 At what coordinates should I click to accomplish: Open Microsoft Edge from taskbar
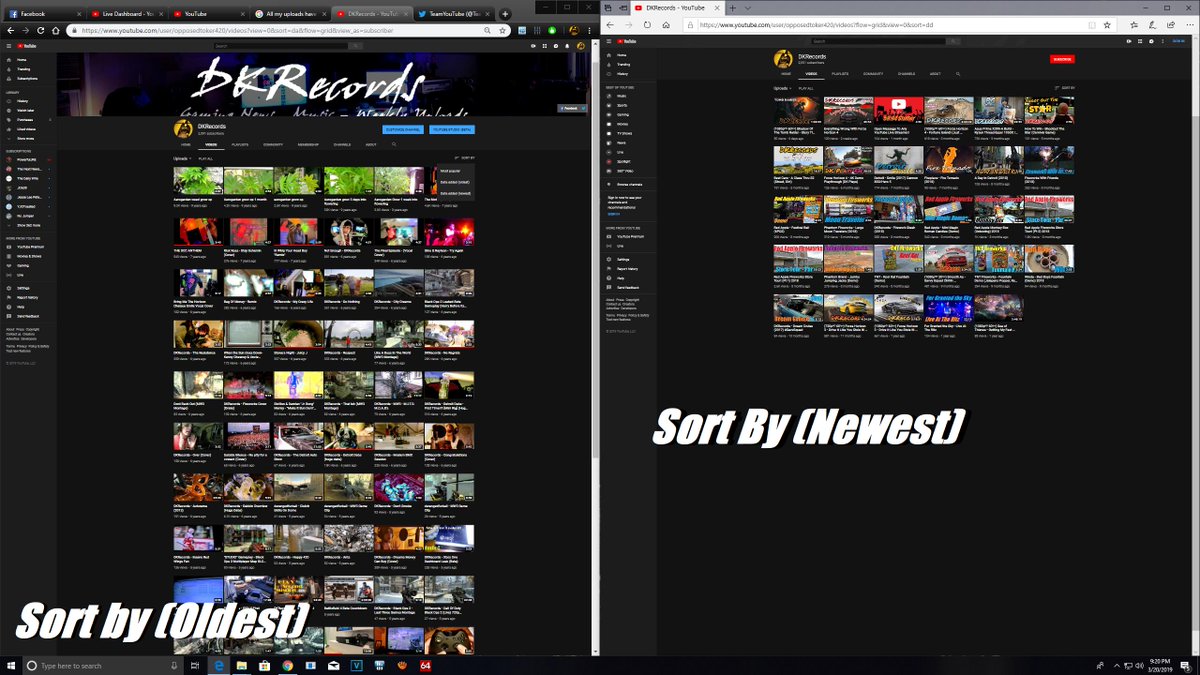tap(218, 665)
